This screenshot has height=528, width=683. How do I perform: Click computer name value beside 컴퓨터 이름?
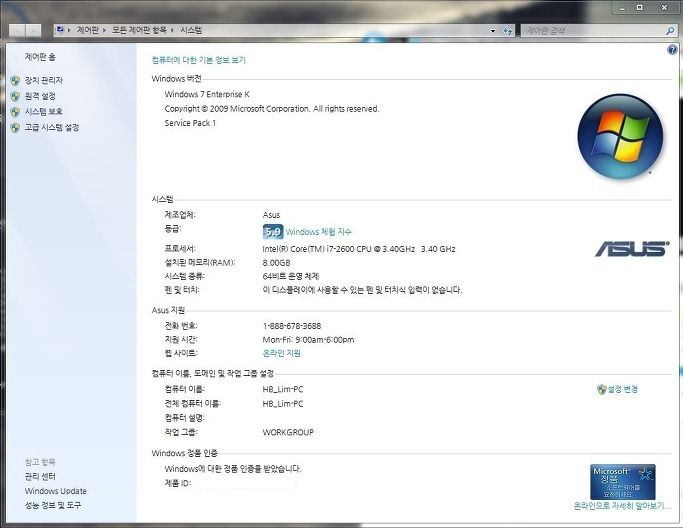pos(283,389)
